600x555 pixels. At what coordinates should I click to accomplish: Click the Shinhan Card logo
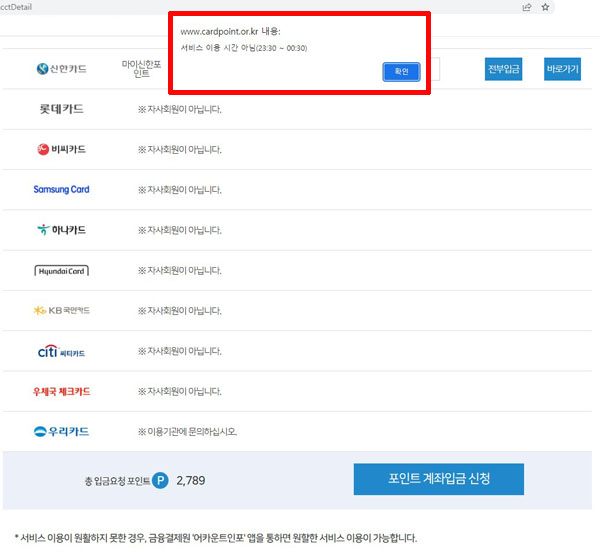(62, 69)
